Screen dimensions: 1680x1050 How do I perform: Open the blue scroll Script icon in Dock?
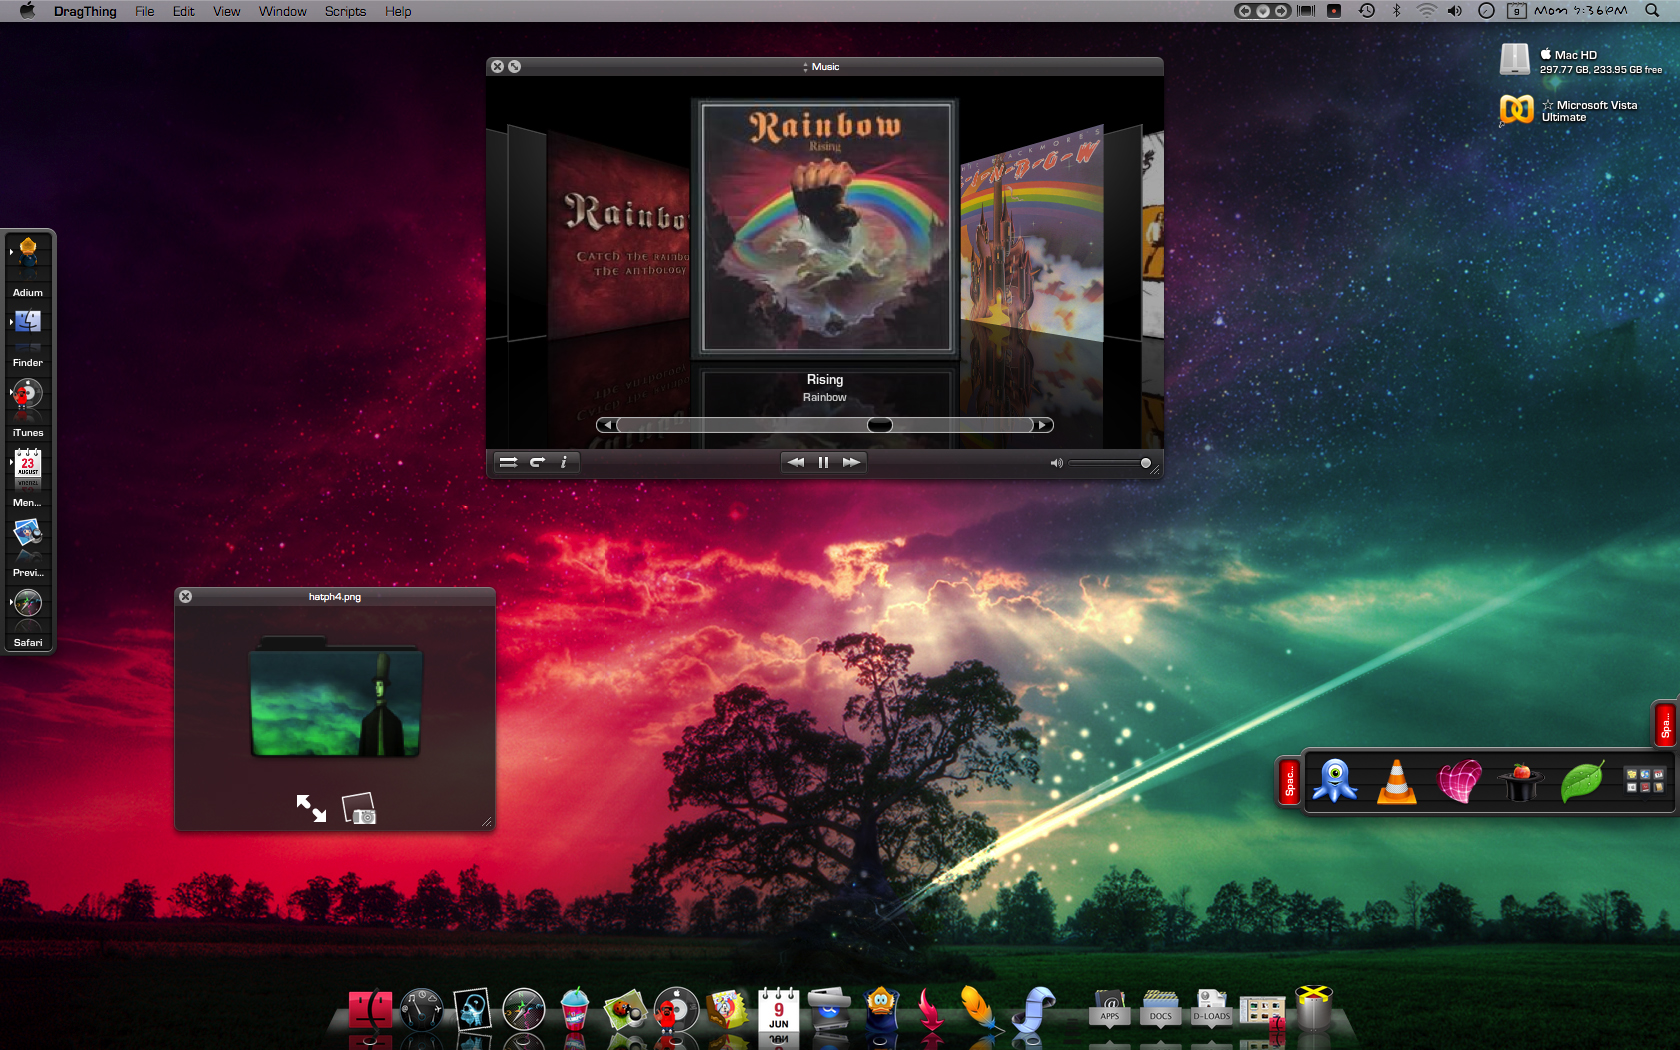pos(1034,1010)
